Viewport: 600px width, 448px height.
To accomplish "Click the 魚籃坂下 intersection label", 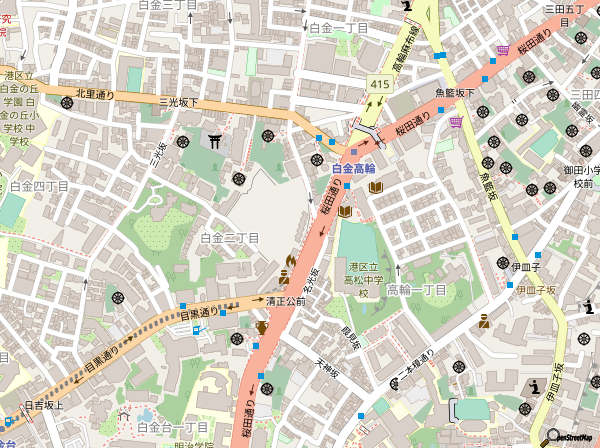I will 454,93.
